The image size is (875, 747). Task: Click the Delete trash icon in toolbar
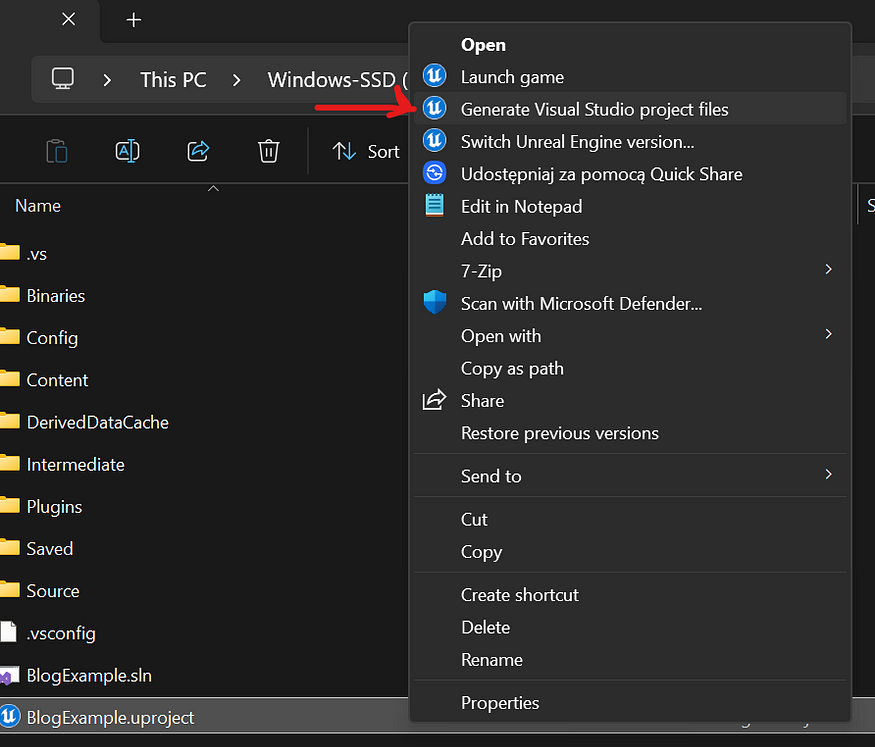coord(268,151)
